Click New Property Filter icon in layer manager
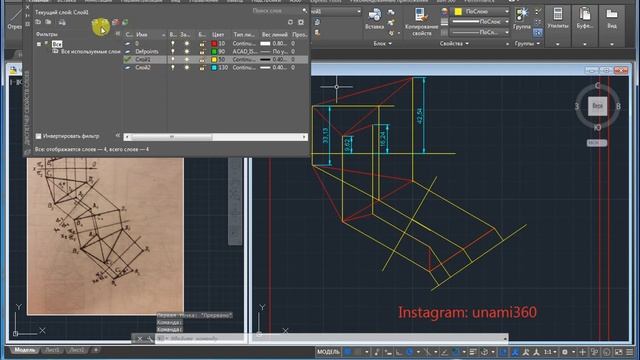This screenshot has height=360, width=640. pyautogui.click(x=38, y=22)
